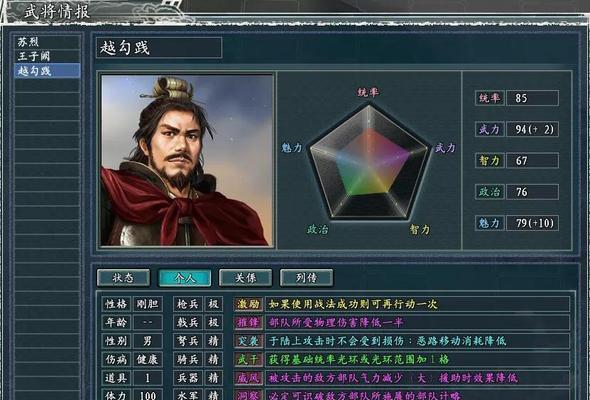Open the 状态 tab
The width and height of the screenshot is (590, 400).
tap(123, 278)
